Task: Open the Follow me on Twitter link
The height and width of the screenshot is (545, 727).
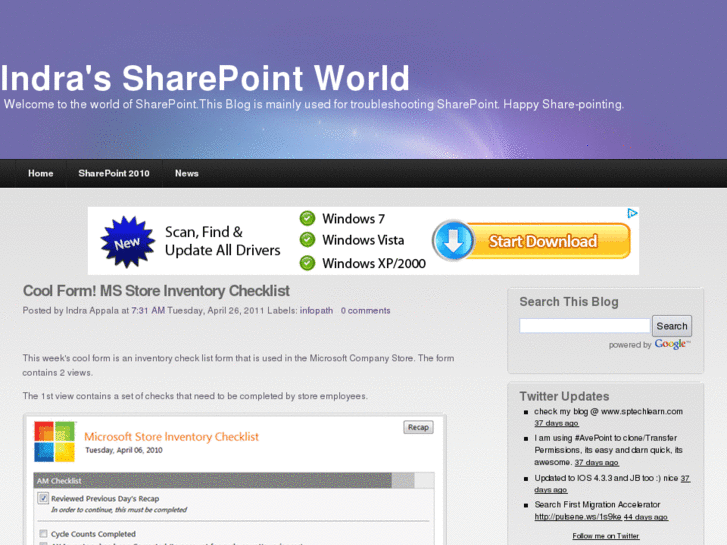Action: click(606, 536)
